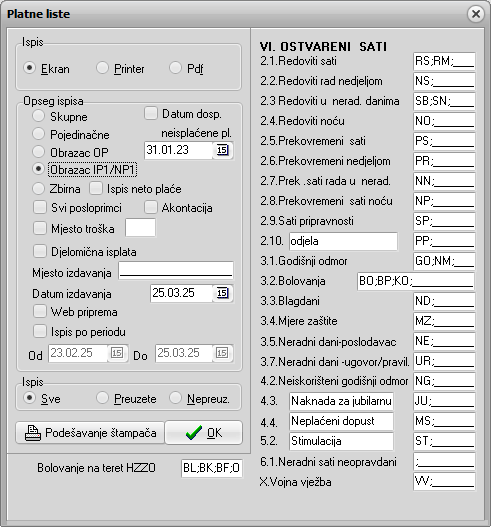Close the Platne liste dialog
Viewport: 491px width, 527px height.
click(x=476, y=14)
